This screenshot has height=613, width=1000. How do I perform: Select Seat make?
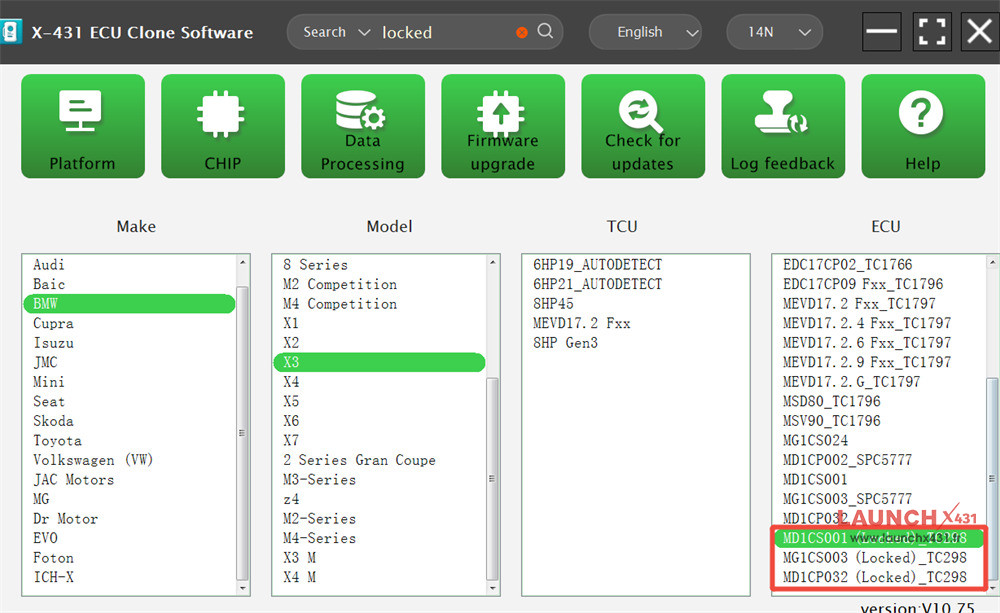[x=49, y=402]
